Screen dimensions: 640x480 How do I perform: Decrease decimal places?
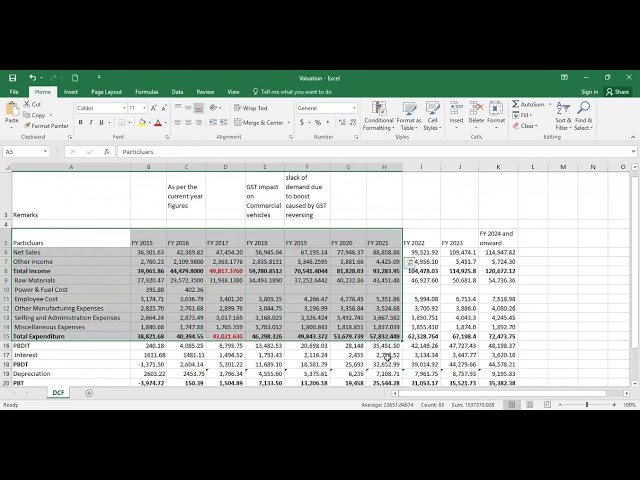coord(353,122)
